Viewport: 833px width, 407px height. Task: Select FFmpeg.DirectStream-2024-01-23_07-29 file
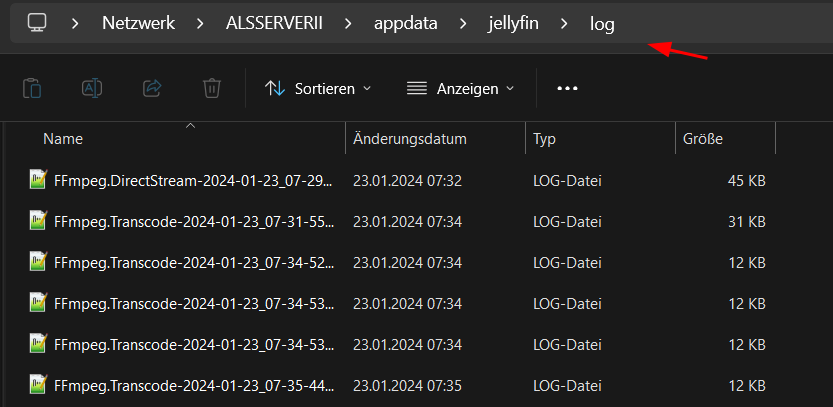tap(194, 181)
